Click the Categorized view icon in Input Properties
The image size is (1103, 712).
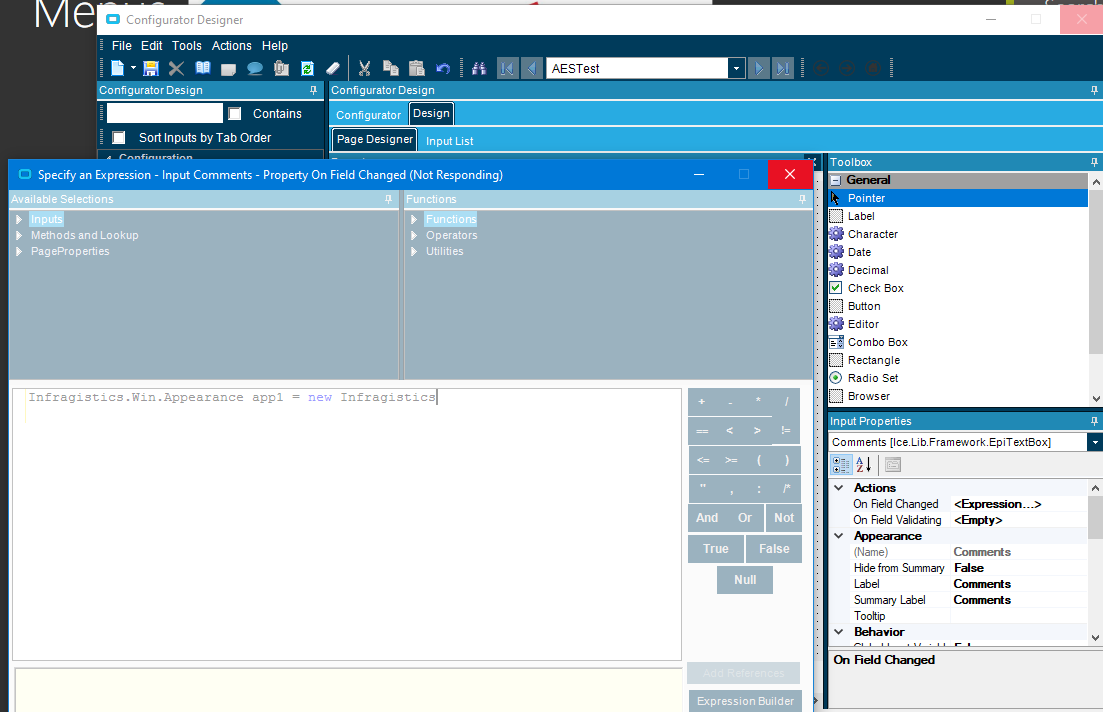click(841, 464)
